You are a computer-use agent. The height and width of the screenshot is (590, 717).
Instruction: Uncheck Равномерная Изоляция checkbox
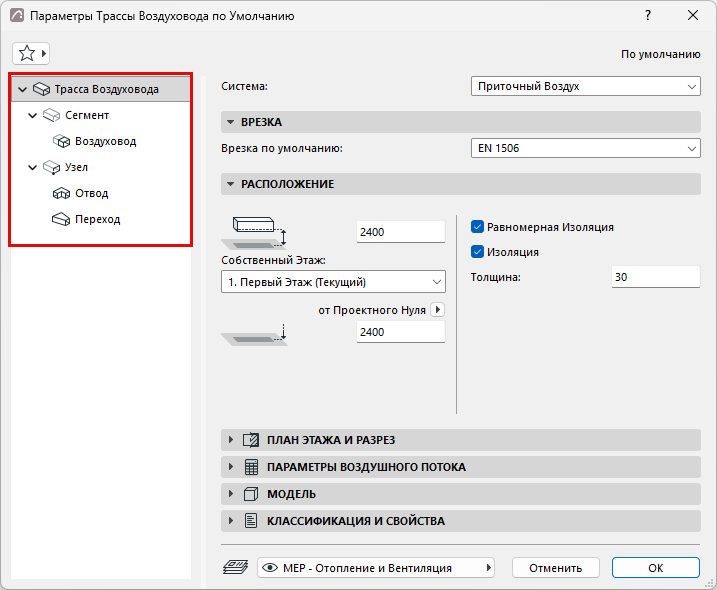477,227
